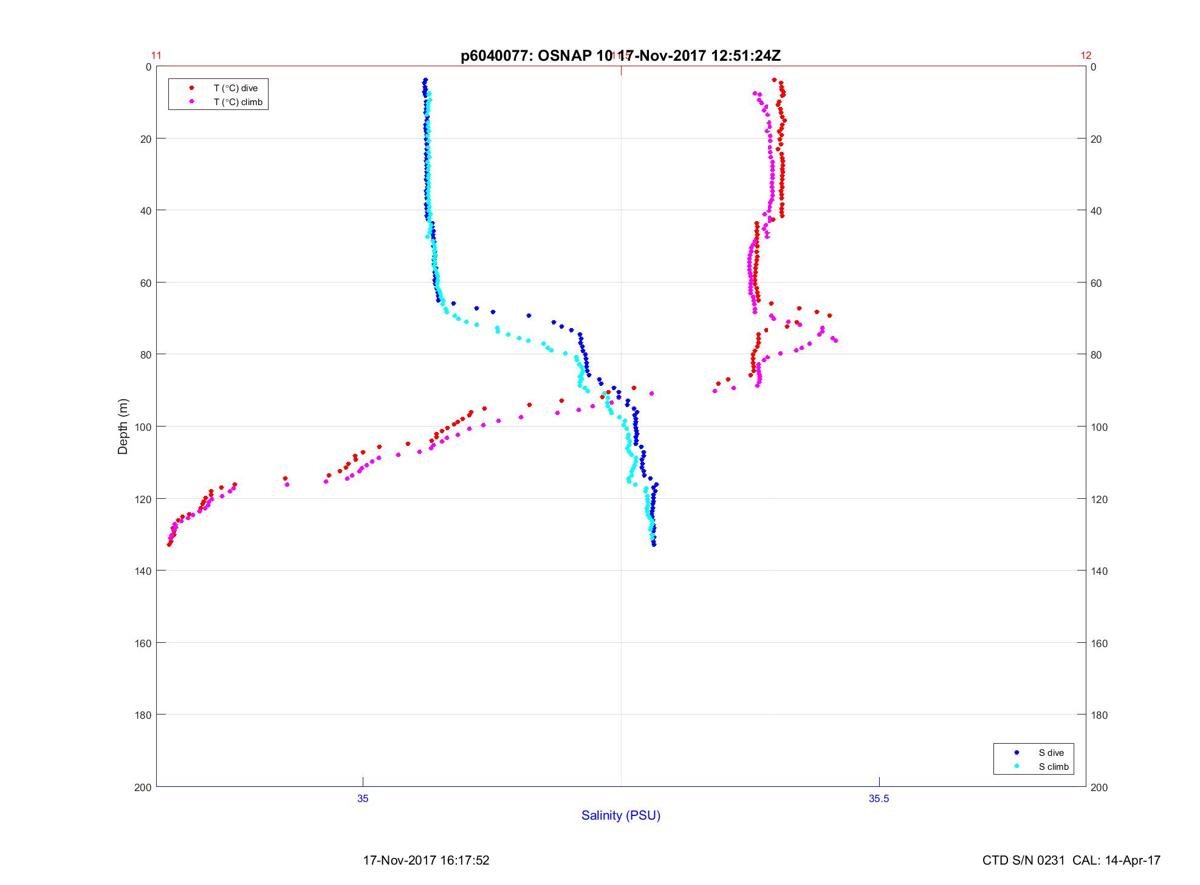Click the red temperature tick label 11
Image resolution: width=1200 pixels, height=885 pixels.
pyautogui.click(x=156, y=56)
